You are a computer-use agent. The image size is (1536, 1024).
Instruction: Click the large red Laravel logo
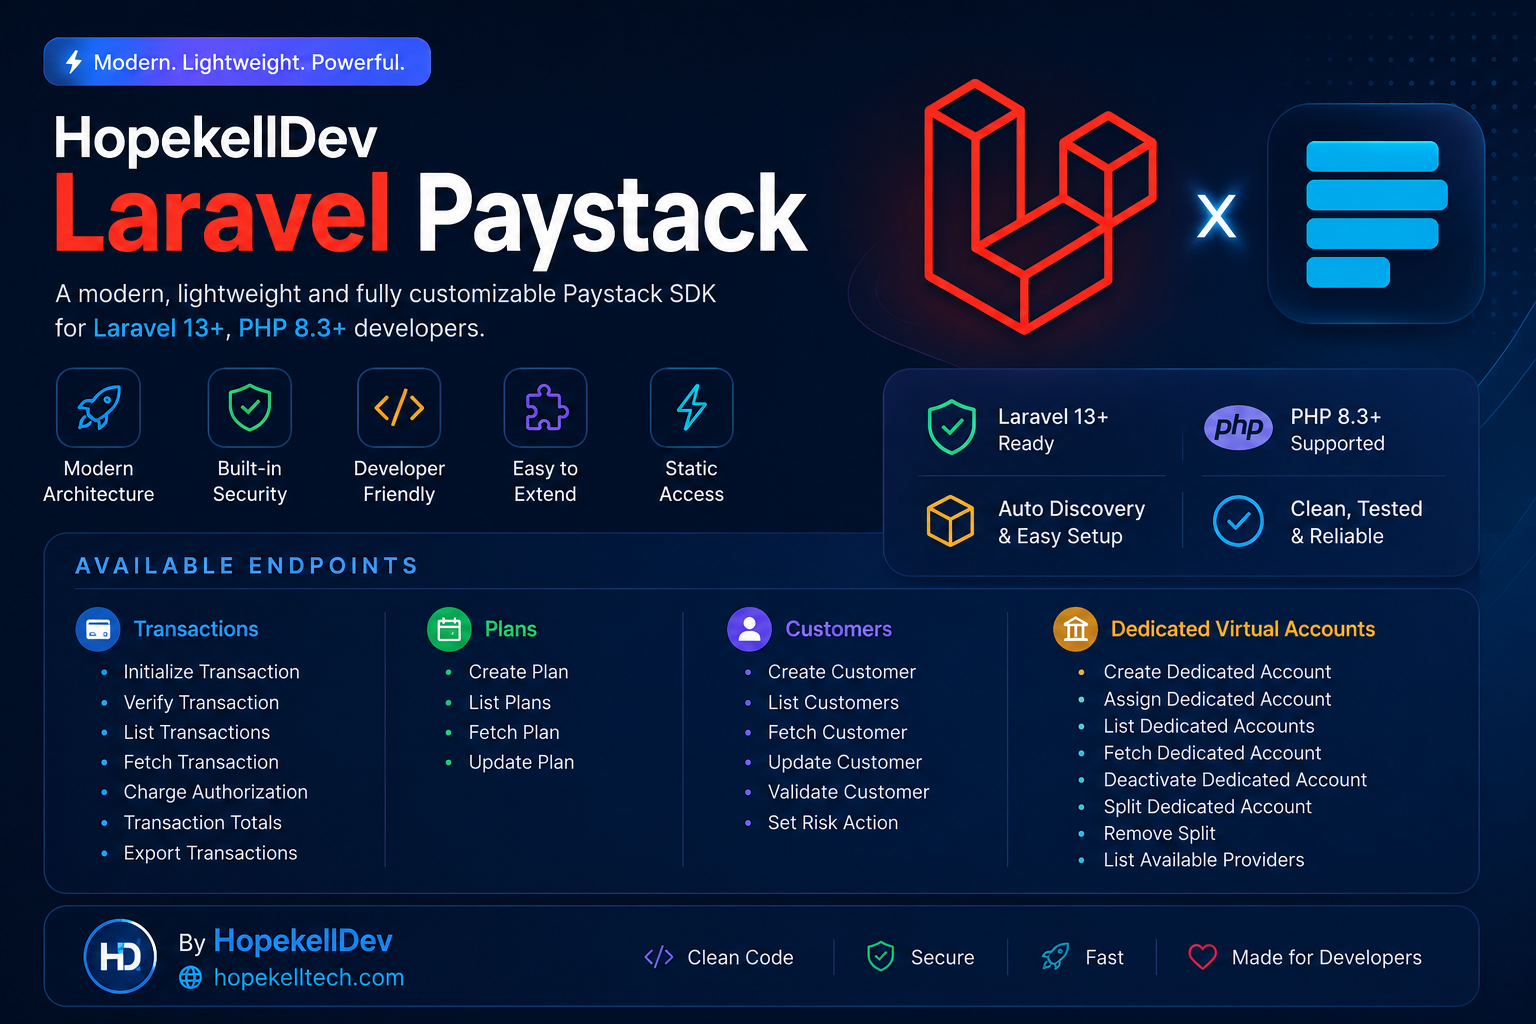pyautogui.click(x=1040, y=207)
